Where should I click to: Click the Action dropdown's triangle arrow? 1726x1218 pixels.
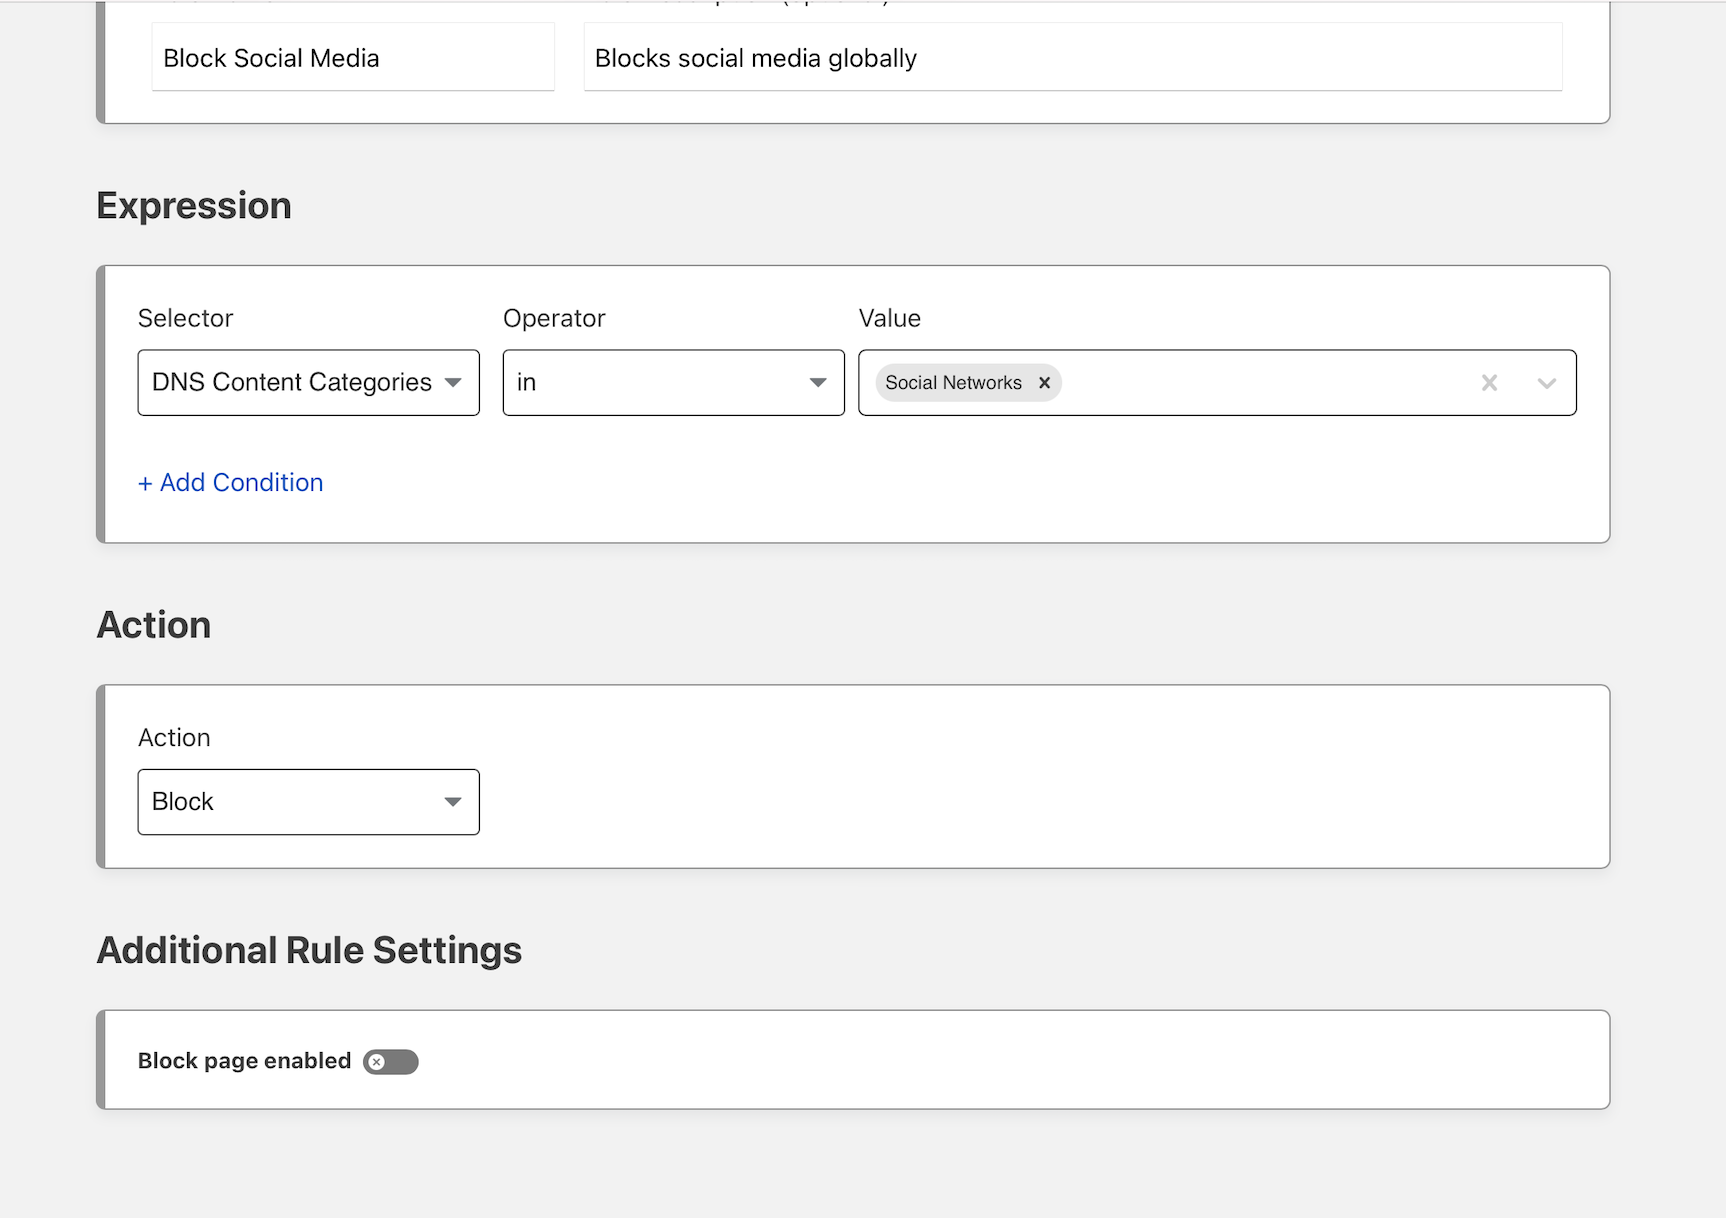pyautogui.click(x=453, y=802)
